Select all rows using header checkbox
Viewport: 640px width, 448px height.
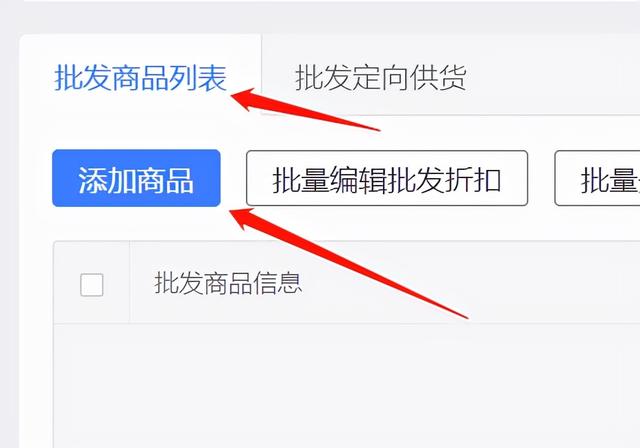[x=92, y=284]
